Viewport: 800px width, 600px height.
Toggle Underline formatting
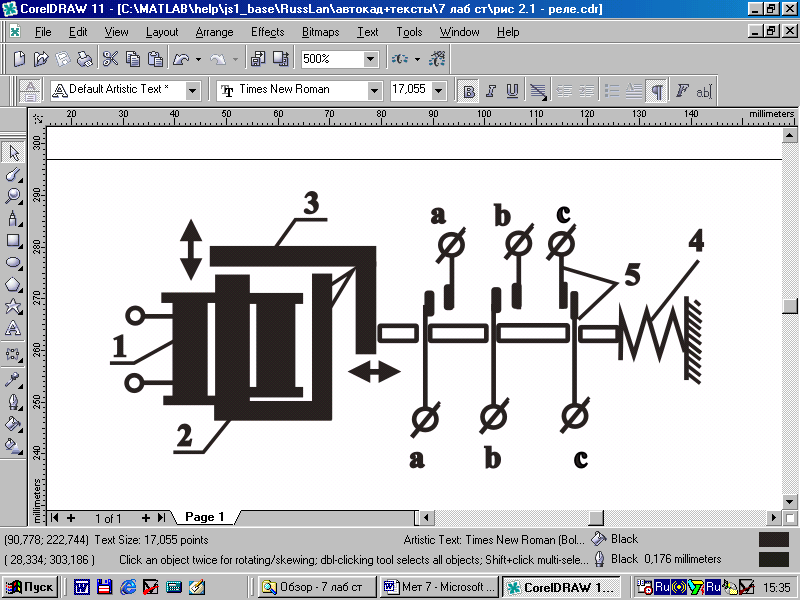coord(512,91)
